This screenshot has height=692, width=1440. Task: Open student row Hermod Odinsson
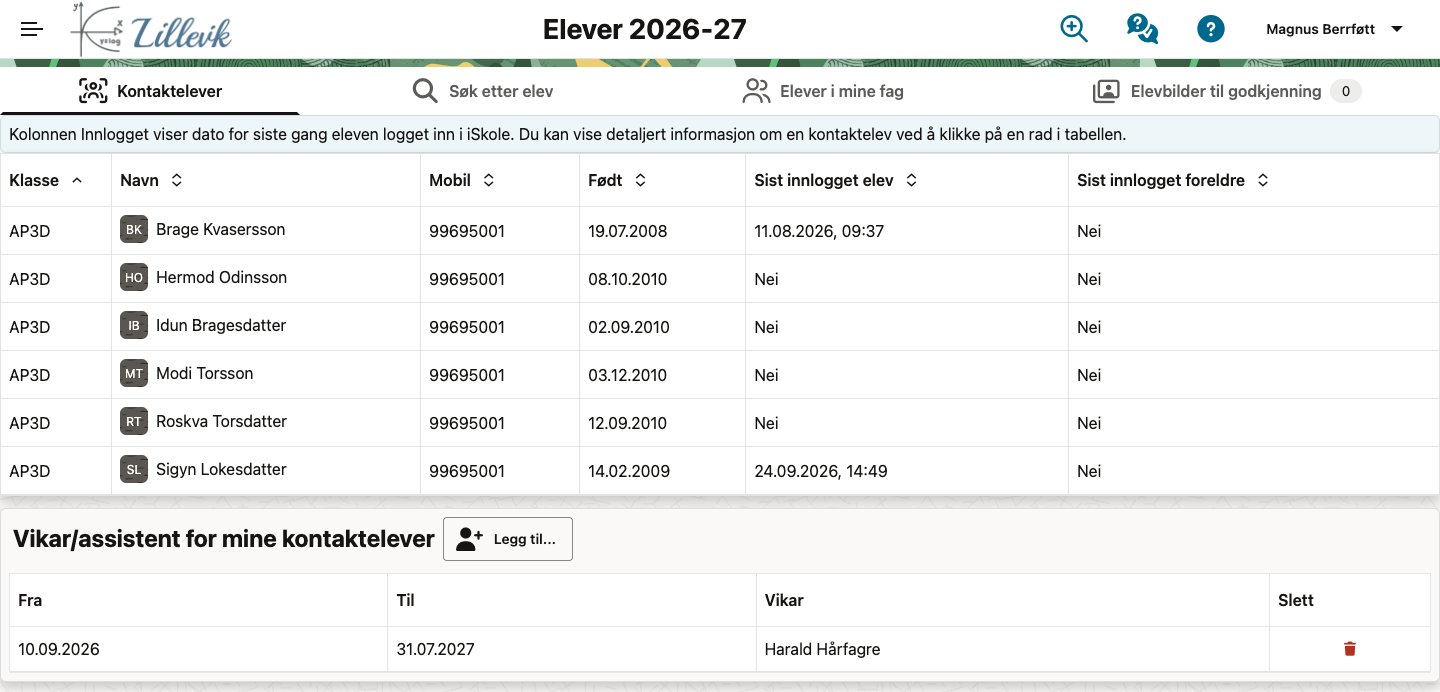720,279
